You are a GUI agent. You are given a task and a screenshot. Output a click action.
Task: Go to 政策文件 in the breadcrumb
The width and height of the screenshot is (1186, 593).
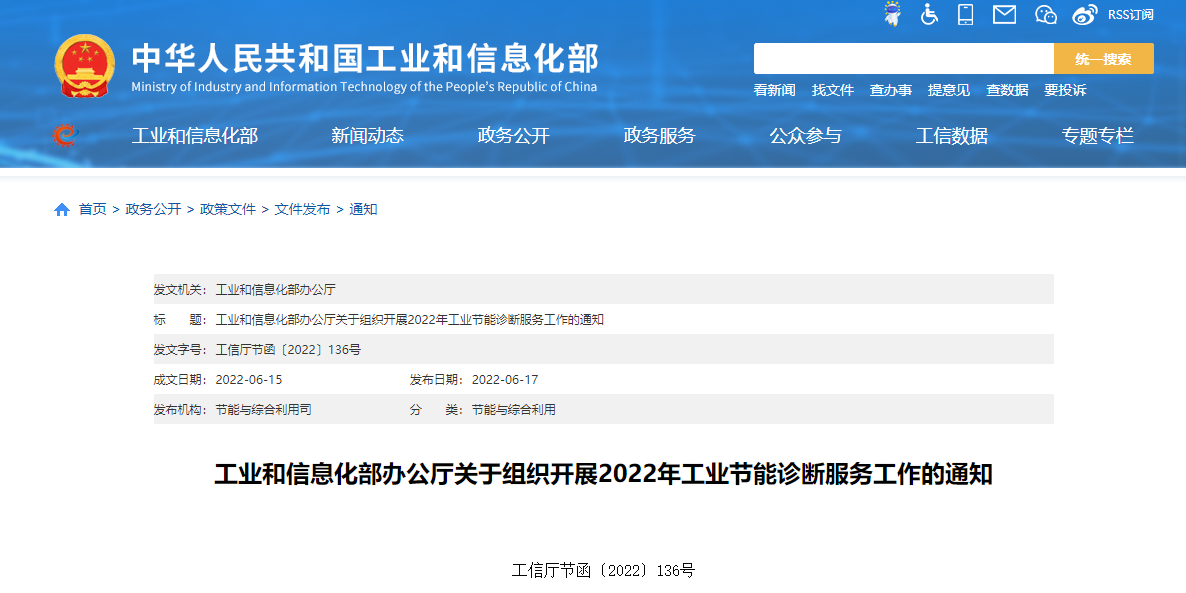click(228, 209)
